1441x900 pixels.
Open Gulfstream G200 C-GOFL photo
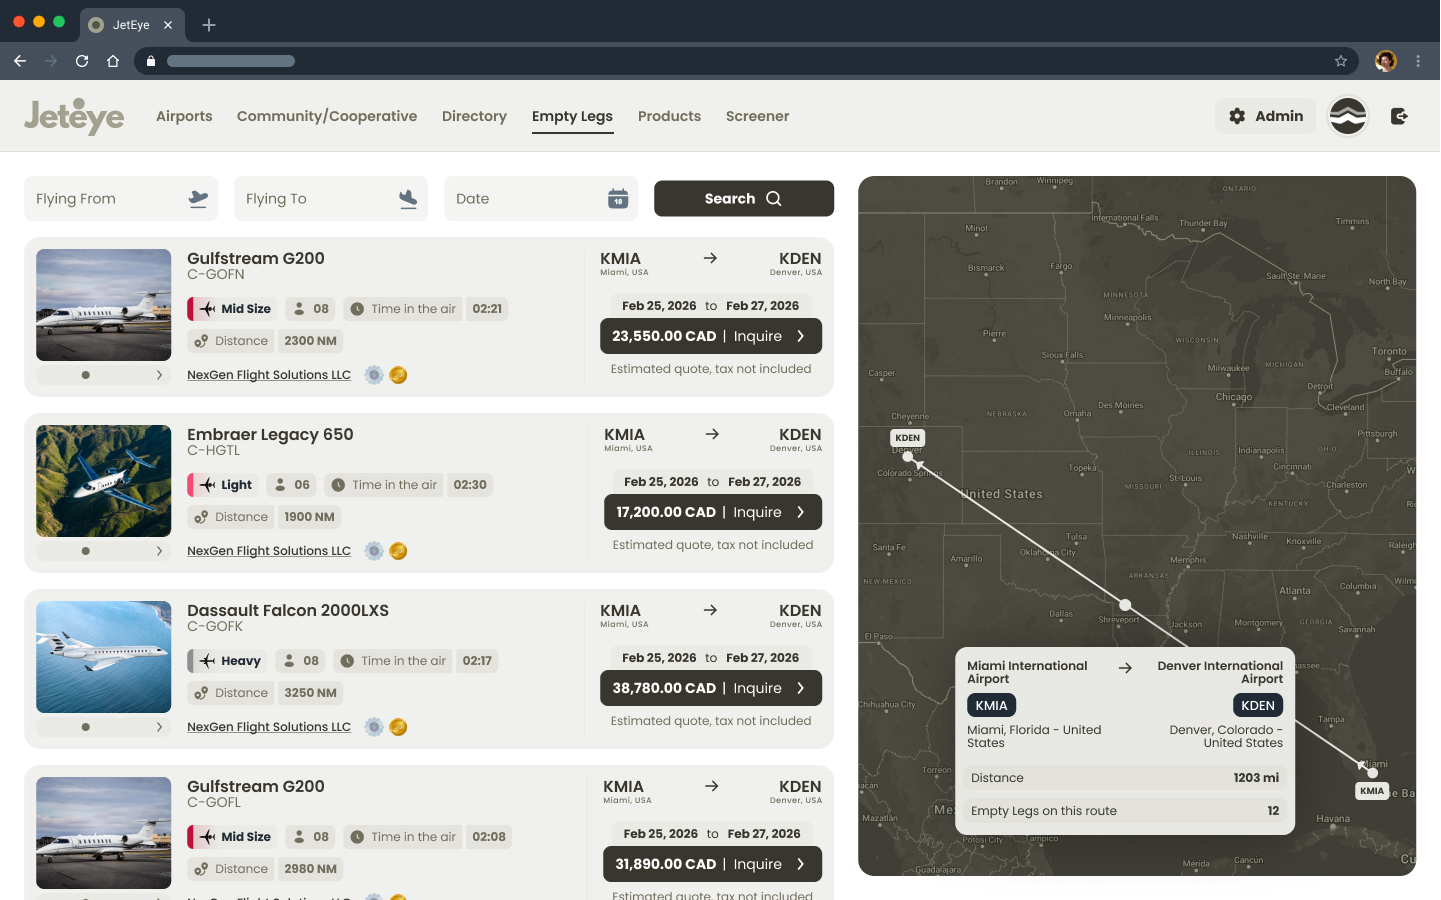pos(104,833)
